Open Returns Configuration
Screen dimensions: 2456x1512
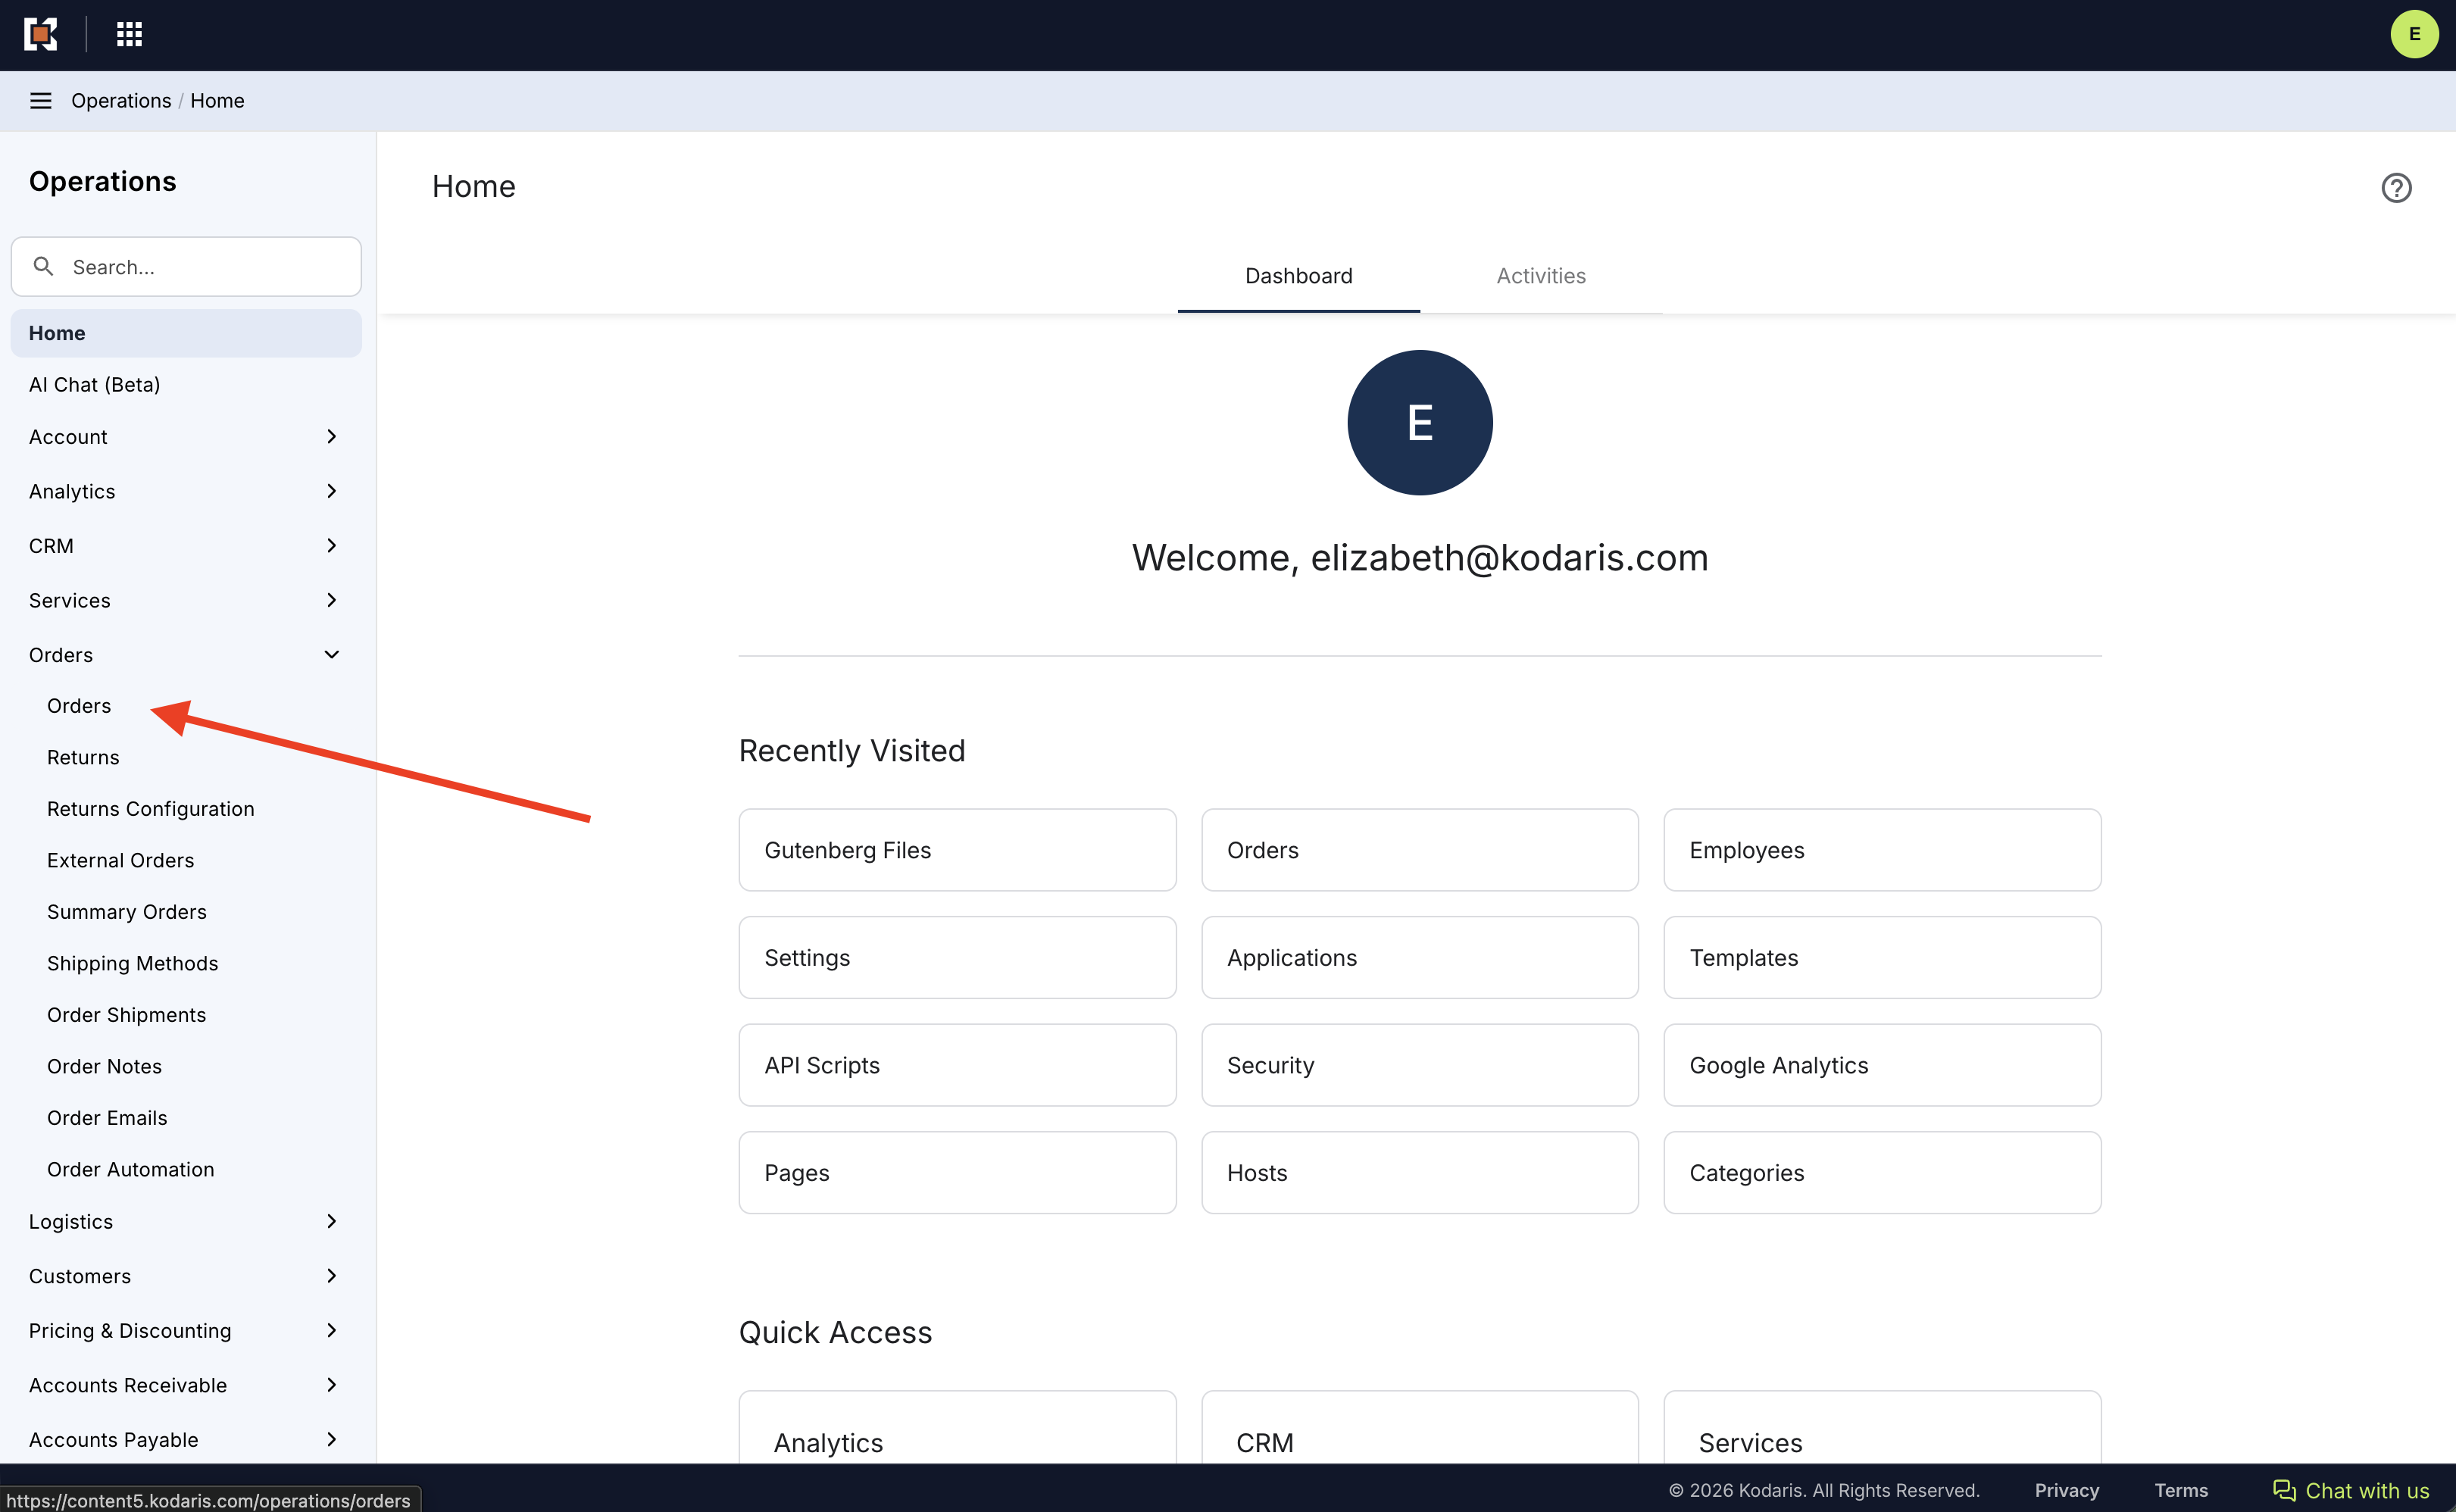pyautogui.click(x=151, y=809)
